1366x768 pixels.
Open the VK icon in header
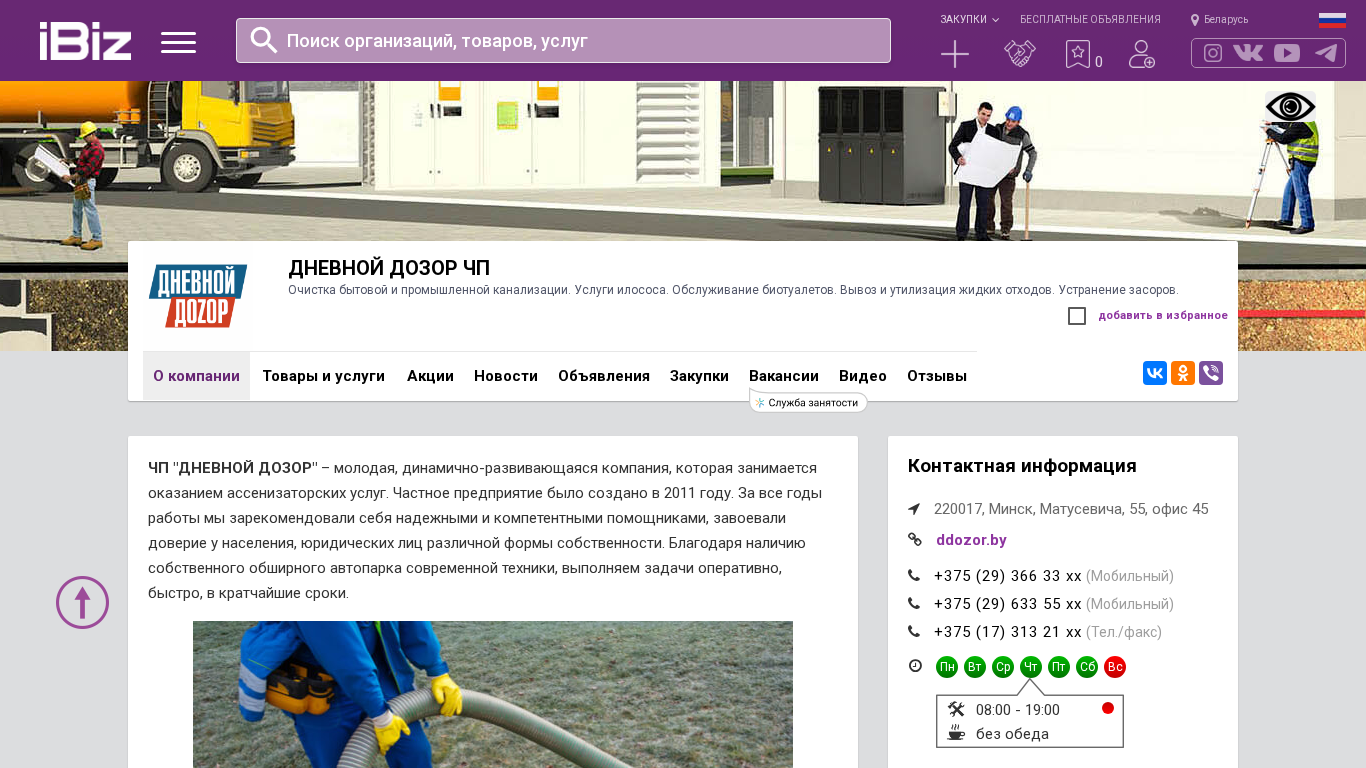(1248, 53)
